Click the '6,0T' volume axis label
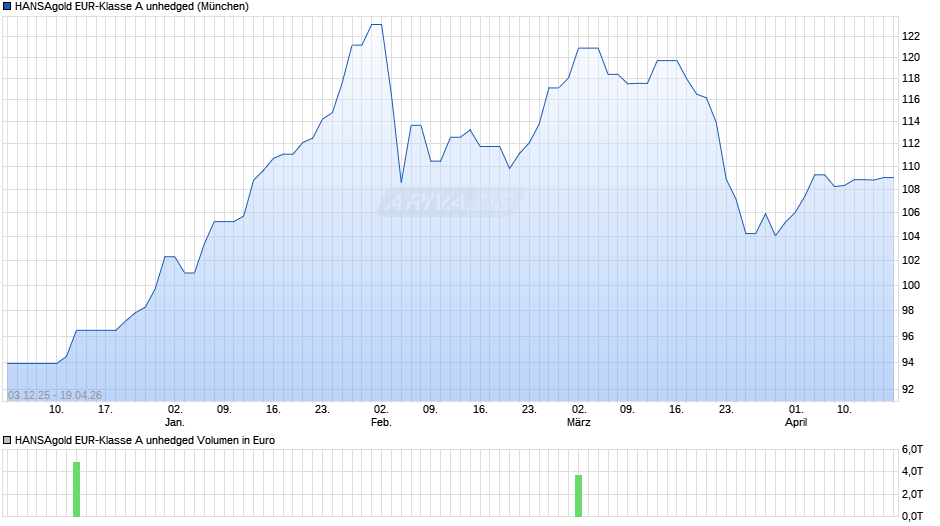Image resolution: width=940 pixels, height=526 pixels. pos(912,449)
